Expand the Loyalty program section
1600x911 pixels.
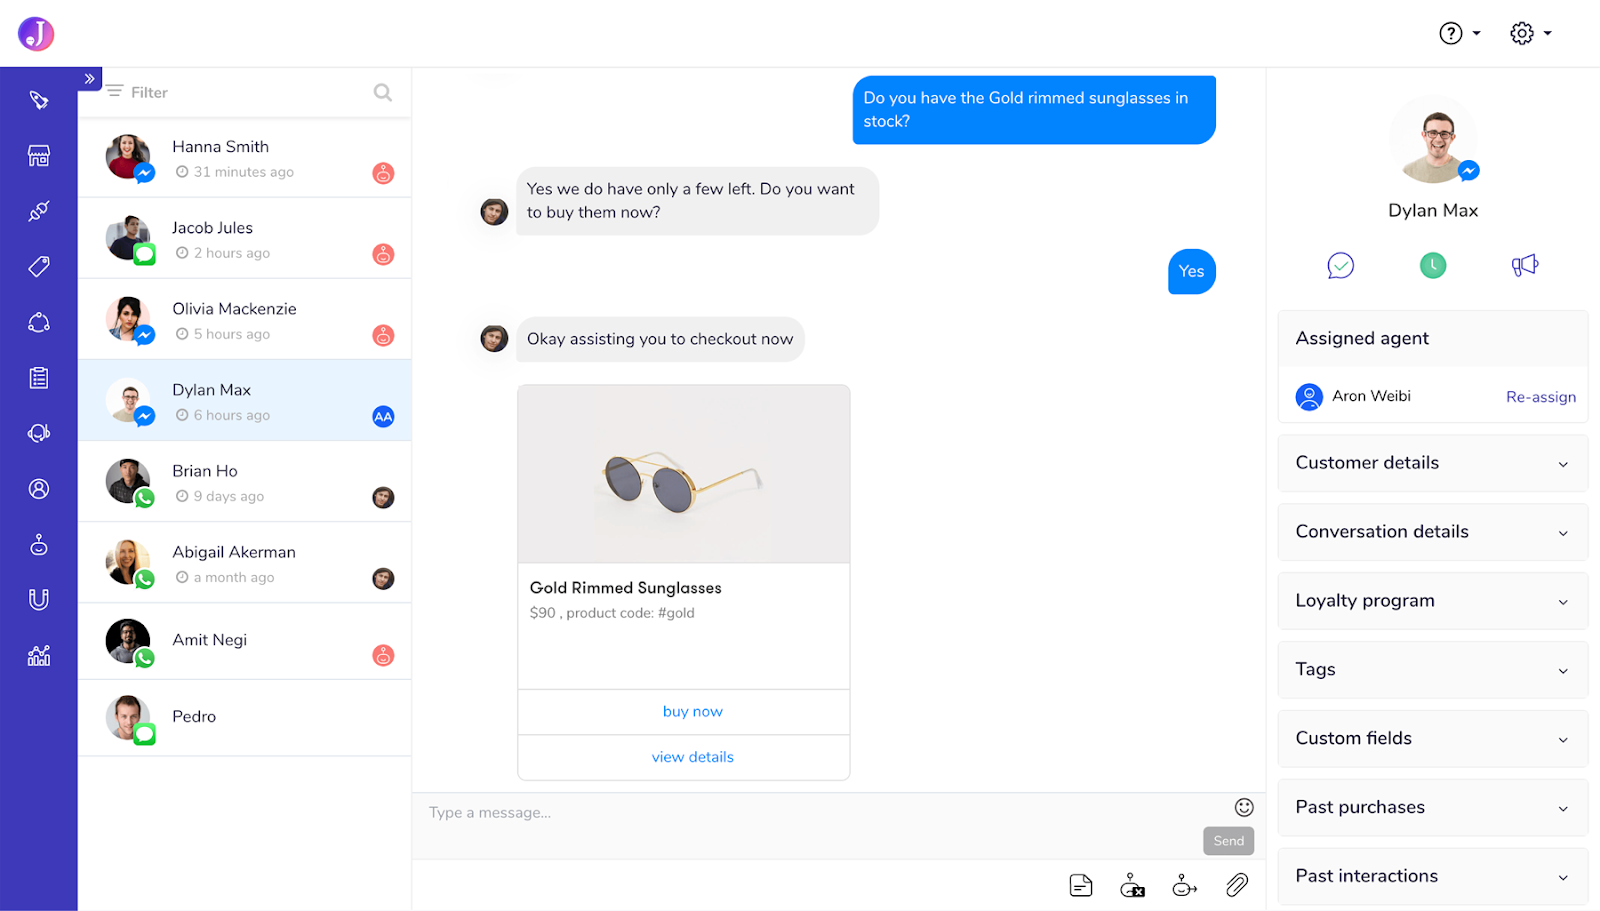[1433, 601]
